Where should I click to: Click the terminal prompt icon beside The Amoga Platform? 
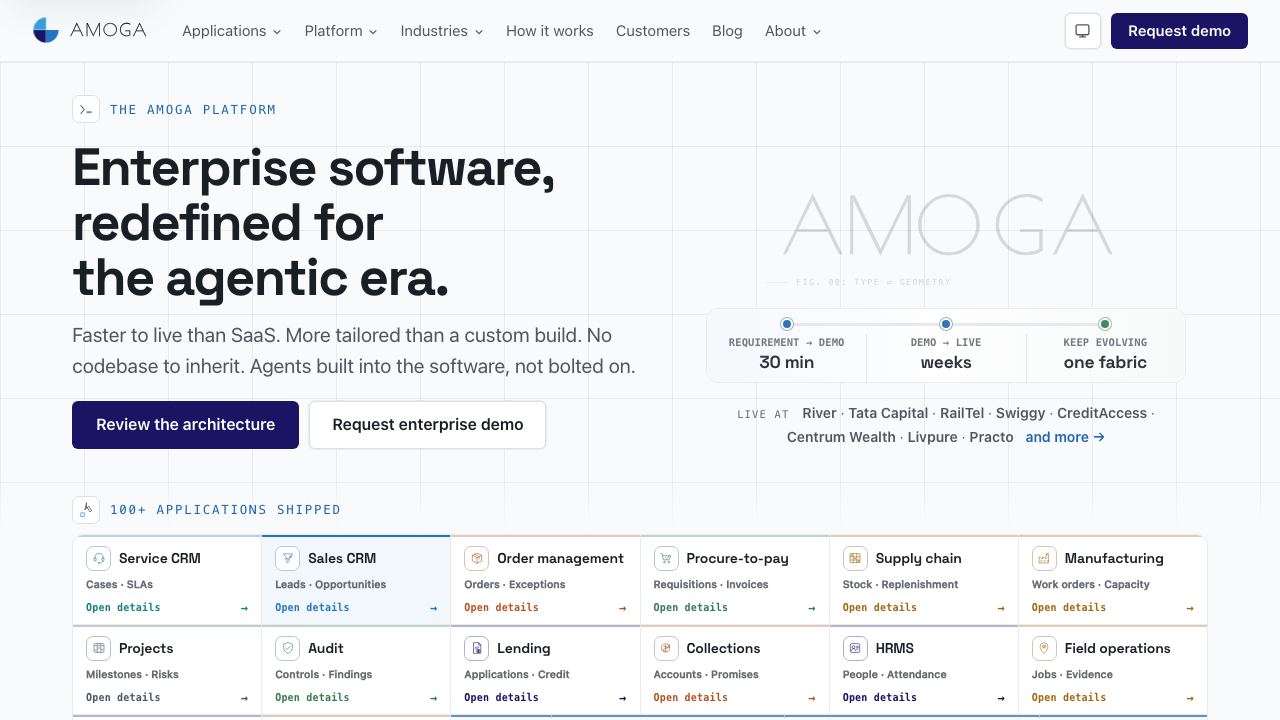[86, 109]
